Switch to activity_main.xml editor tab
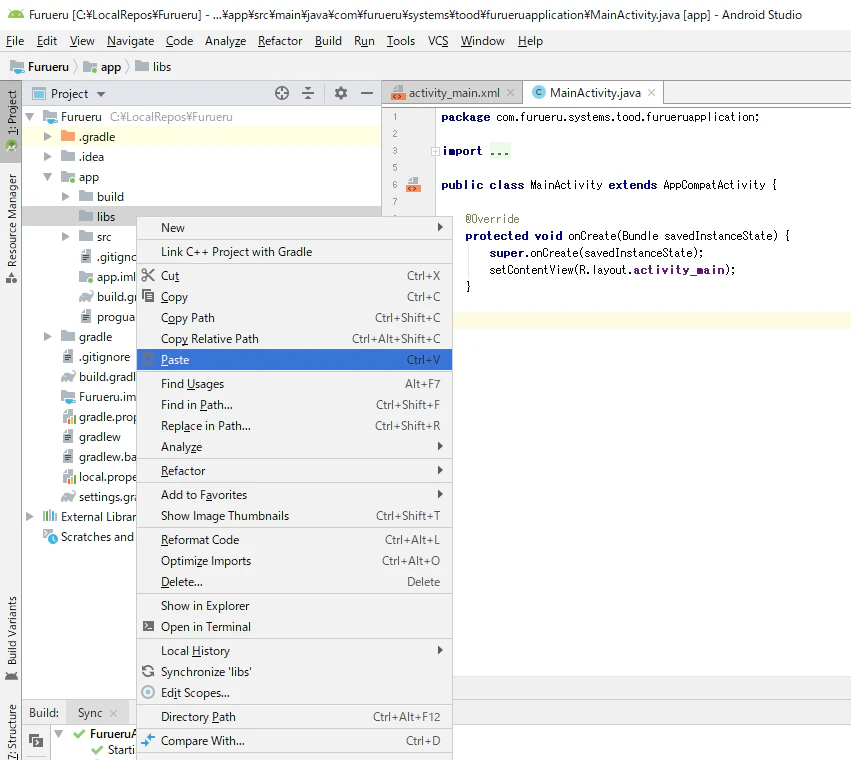The width and height of the screenshot is (851, 760). 453,93
